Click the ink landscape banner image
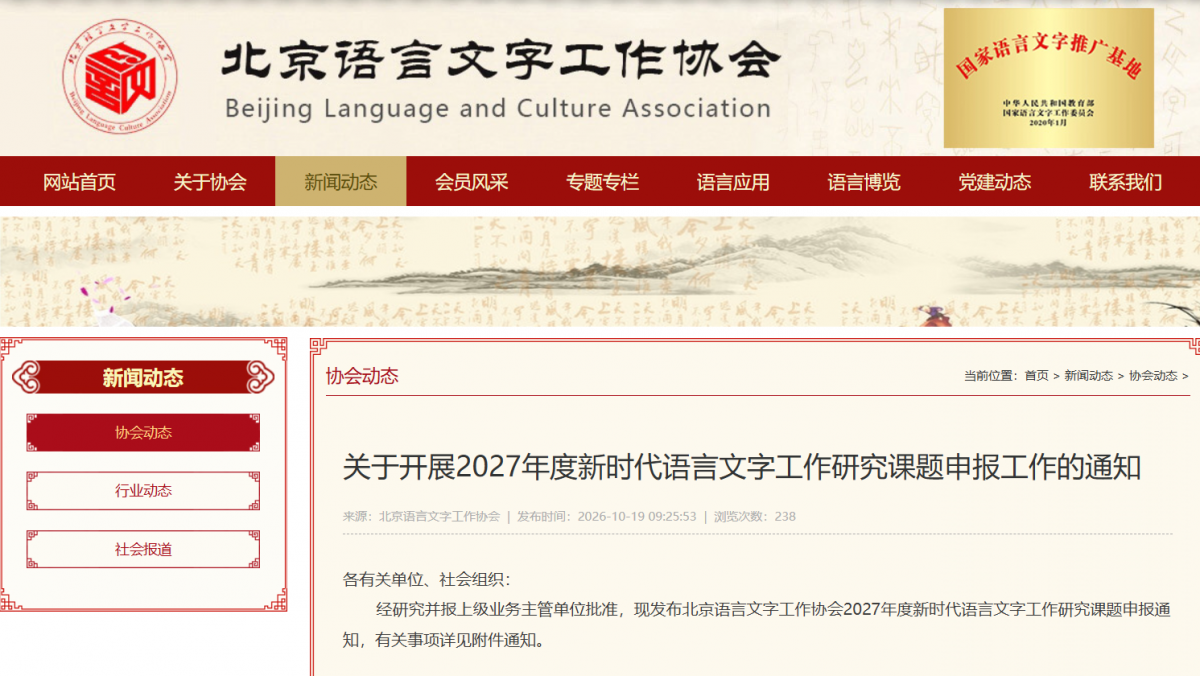Image resolution: width=1200 pixels, height=676 pixels. [x=600, y=271]
